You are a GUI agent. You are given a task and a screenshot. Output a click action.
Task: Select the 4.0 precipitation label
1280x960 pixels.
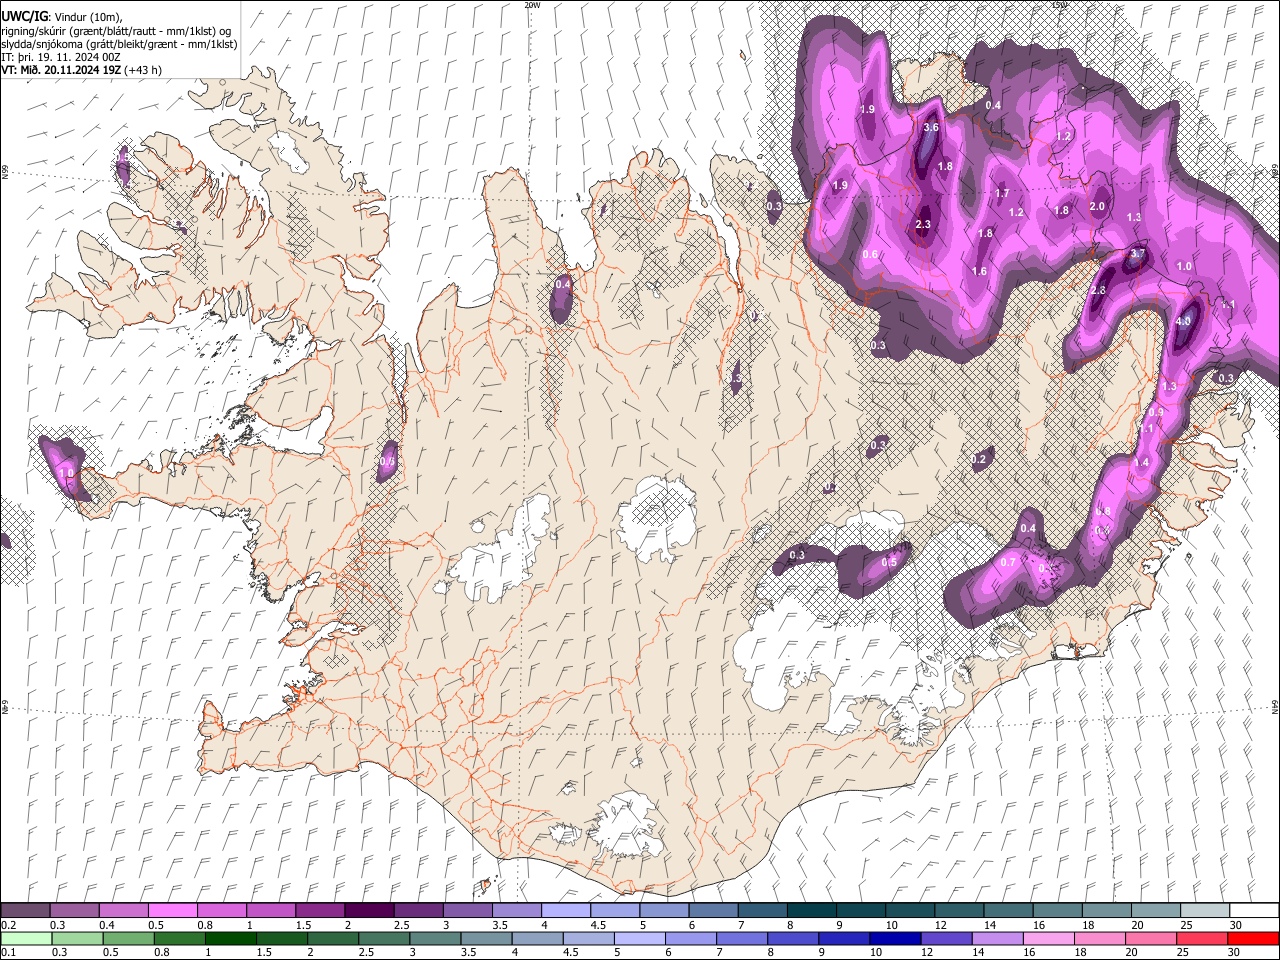(x=1184, y=322)
